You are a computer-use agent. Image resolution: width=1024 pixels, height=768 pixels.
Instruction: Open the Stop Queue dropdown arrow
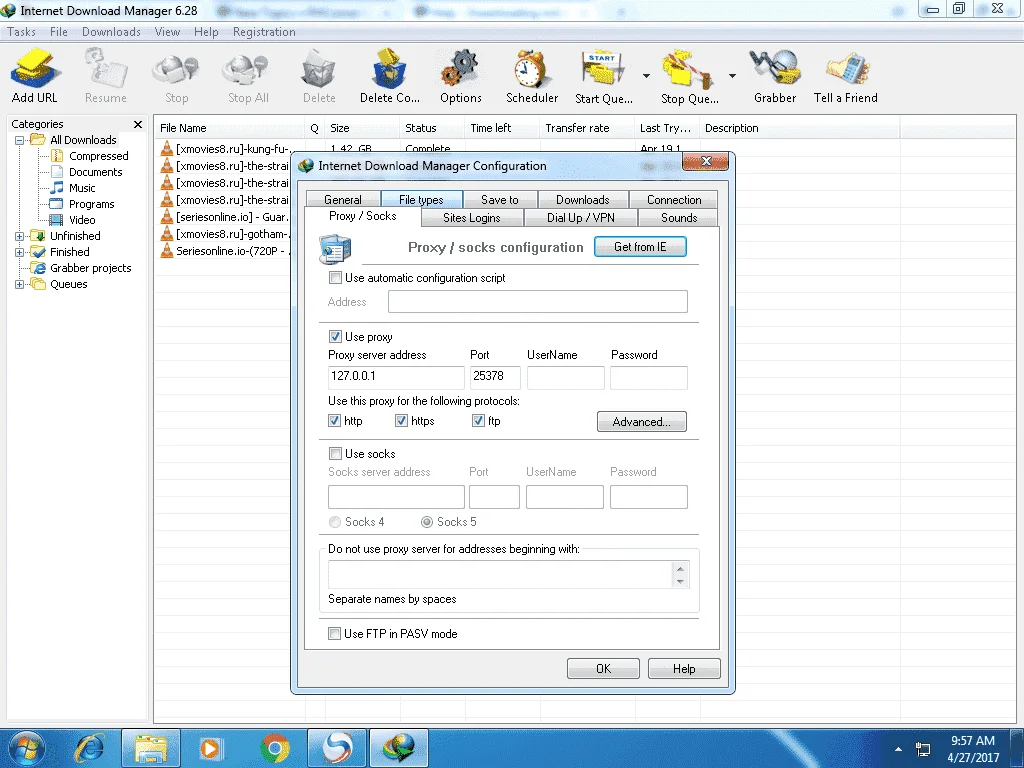[732, 76]
